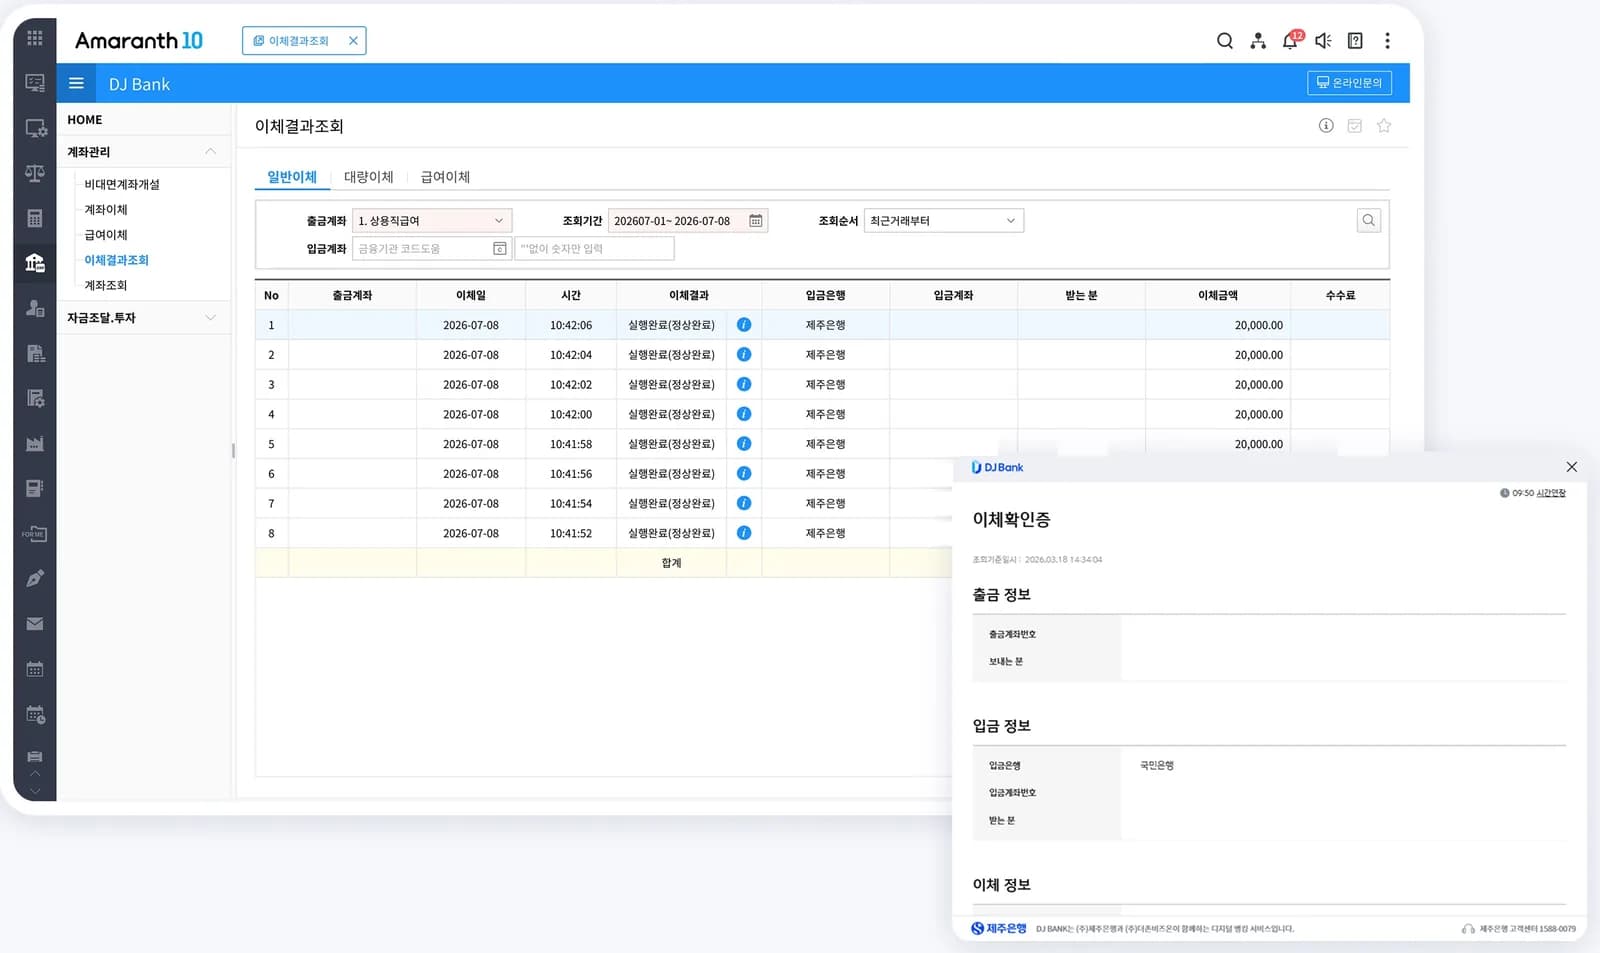The height and width of the screenshot is (953, 1600).
Task: Click the 조회기간 date range field
Action: pos(688,221)
